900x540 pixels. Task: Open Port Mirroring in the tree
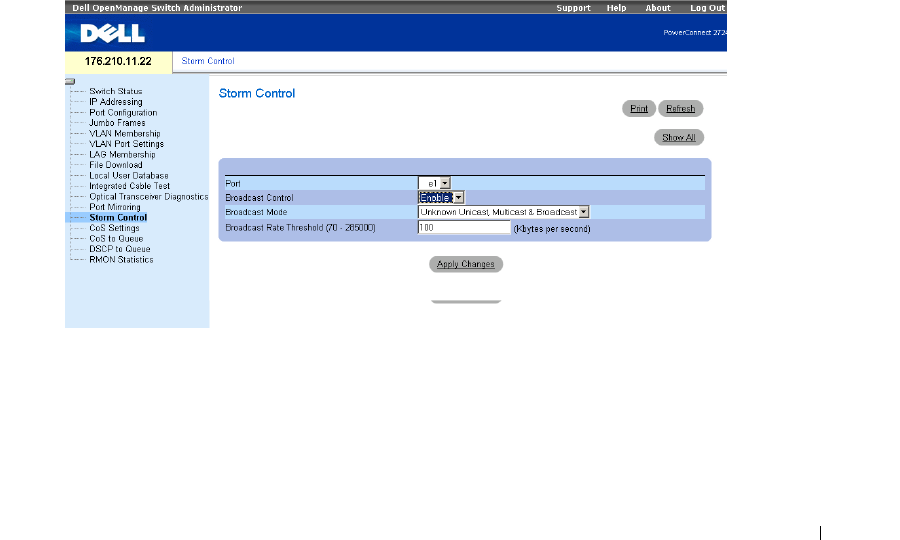pyautogui.click(x=115, y=207)
